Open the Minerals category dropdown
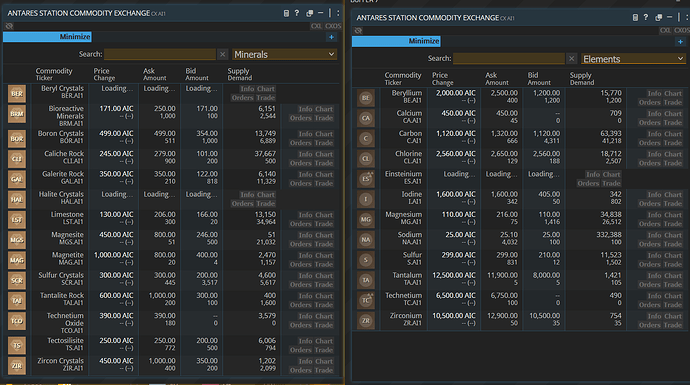 tap(285, 55)
